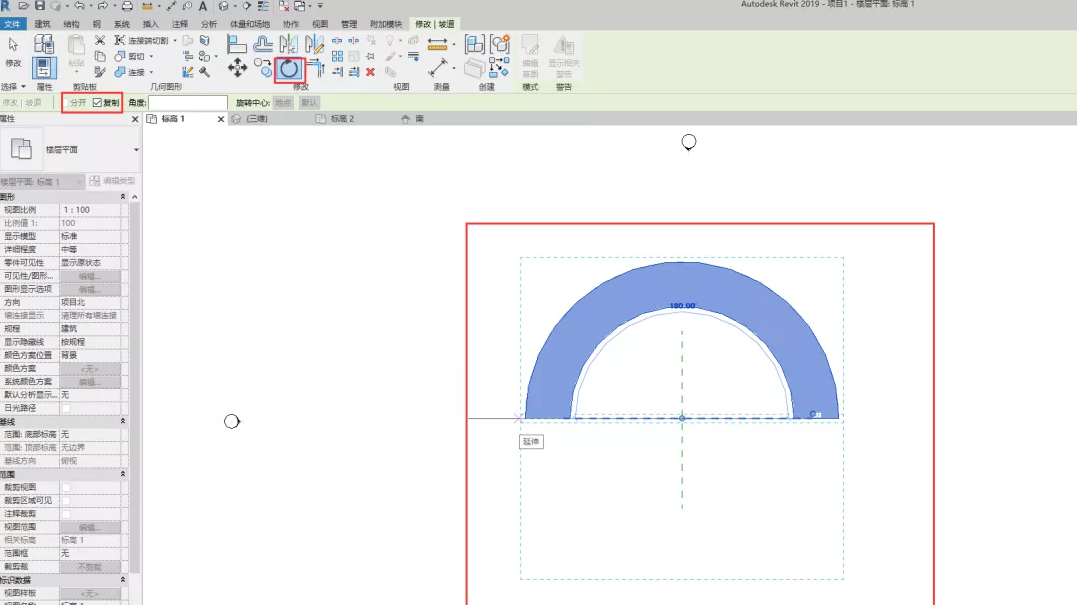Open Type Properties icon in Properties panel
The height and width of the screenshot is (605, 1077).
pos(44,44)
